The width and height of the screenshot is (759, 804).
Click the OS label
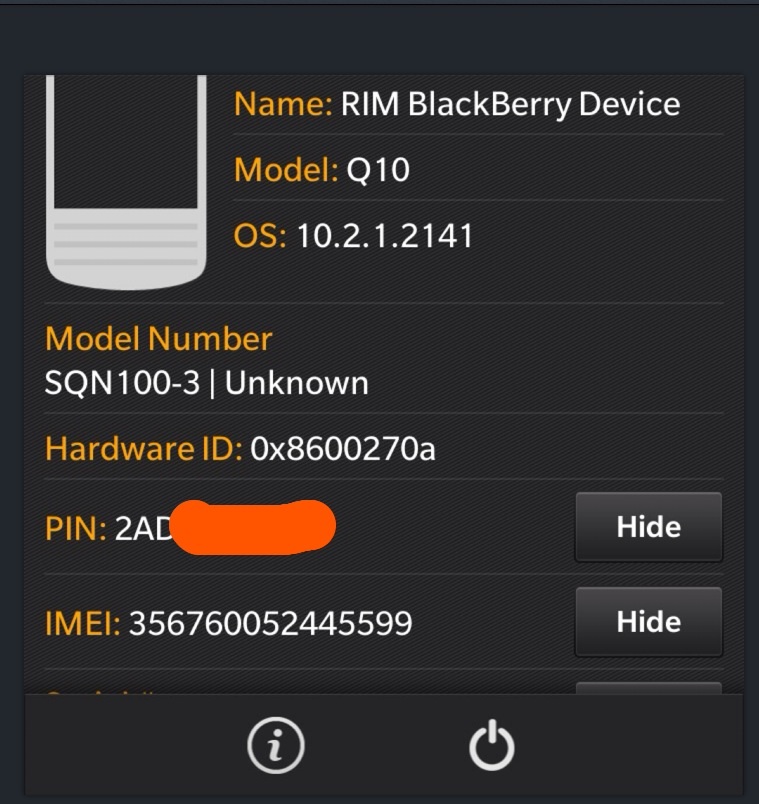[x=260, y=236]
